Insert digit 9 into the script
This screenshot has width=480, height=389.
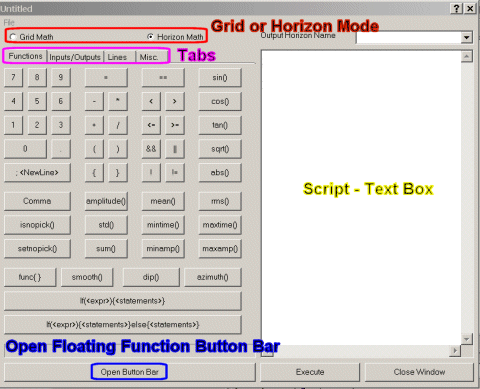point(61,77)
